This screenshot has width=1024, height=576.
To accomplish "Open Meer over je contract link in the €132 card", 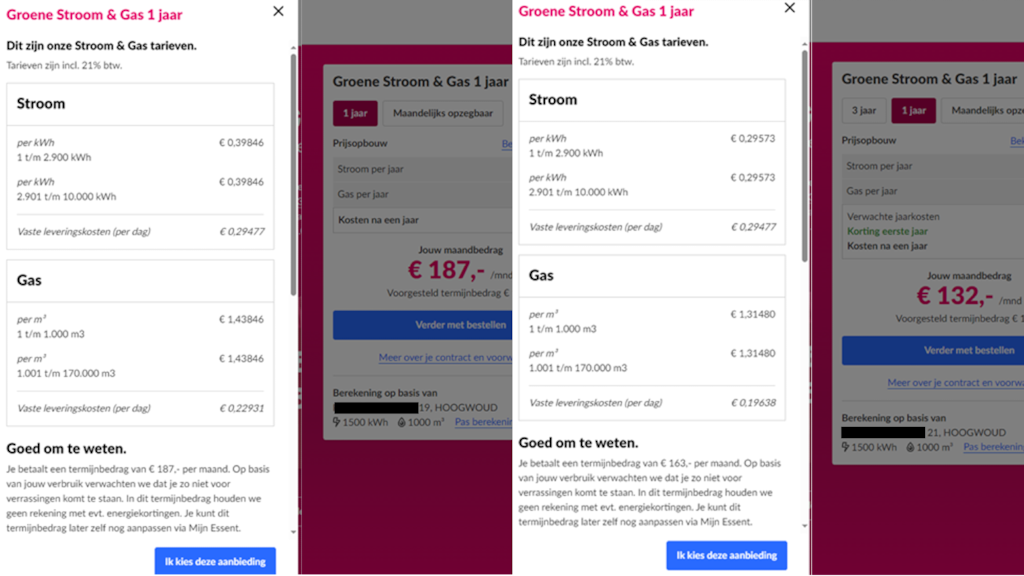I will pyautogui.click(x=954, y=383).
